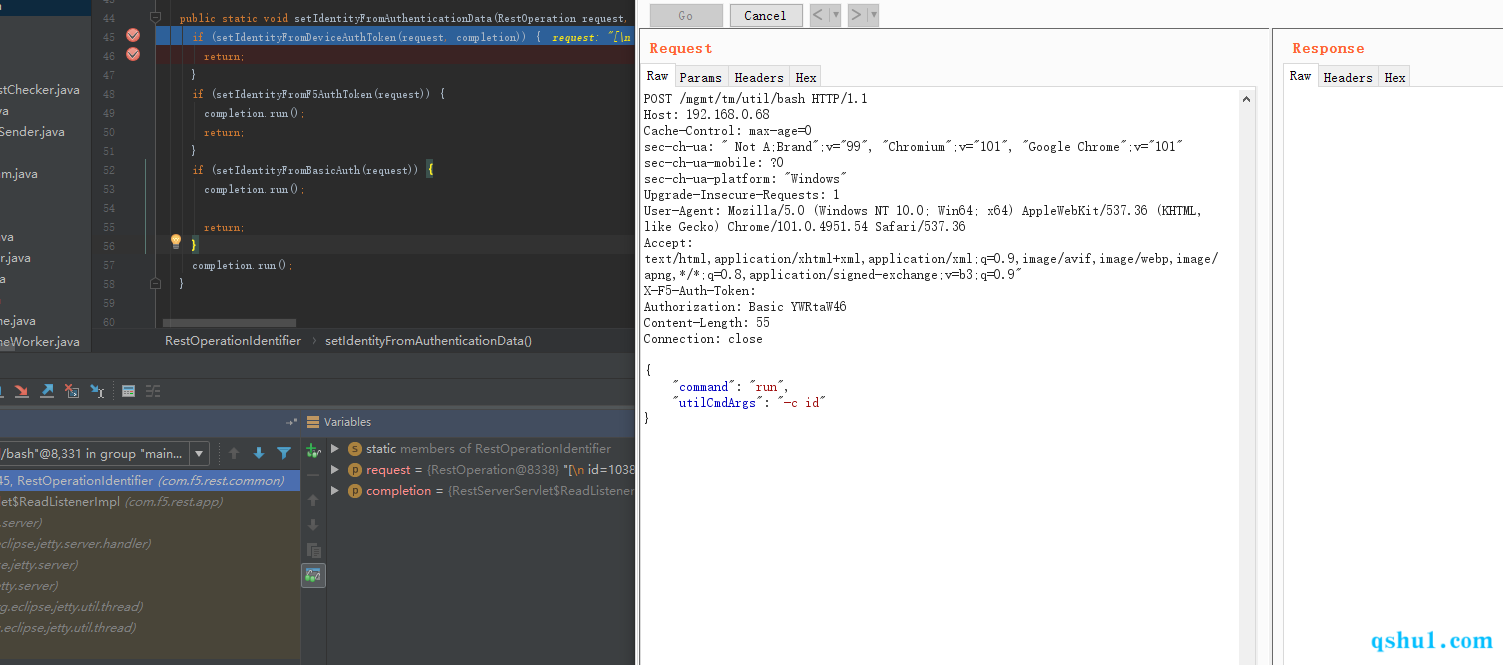Click the remove watch minus icon
This screenshot has height=665, width=1503.
pos(313,474)
